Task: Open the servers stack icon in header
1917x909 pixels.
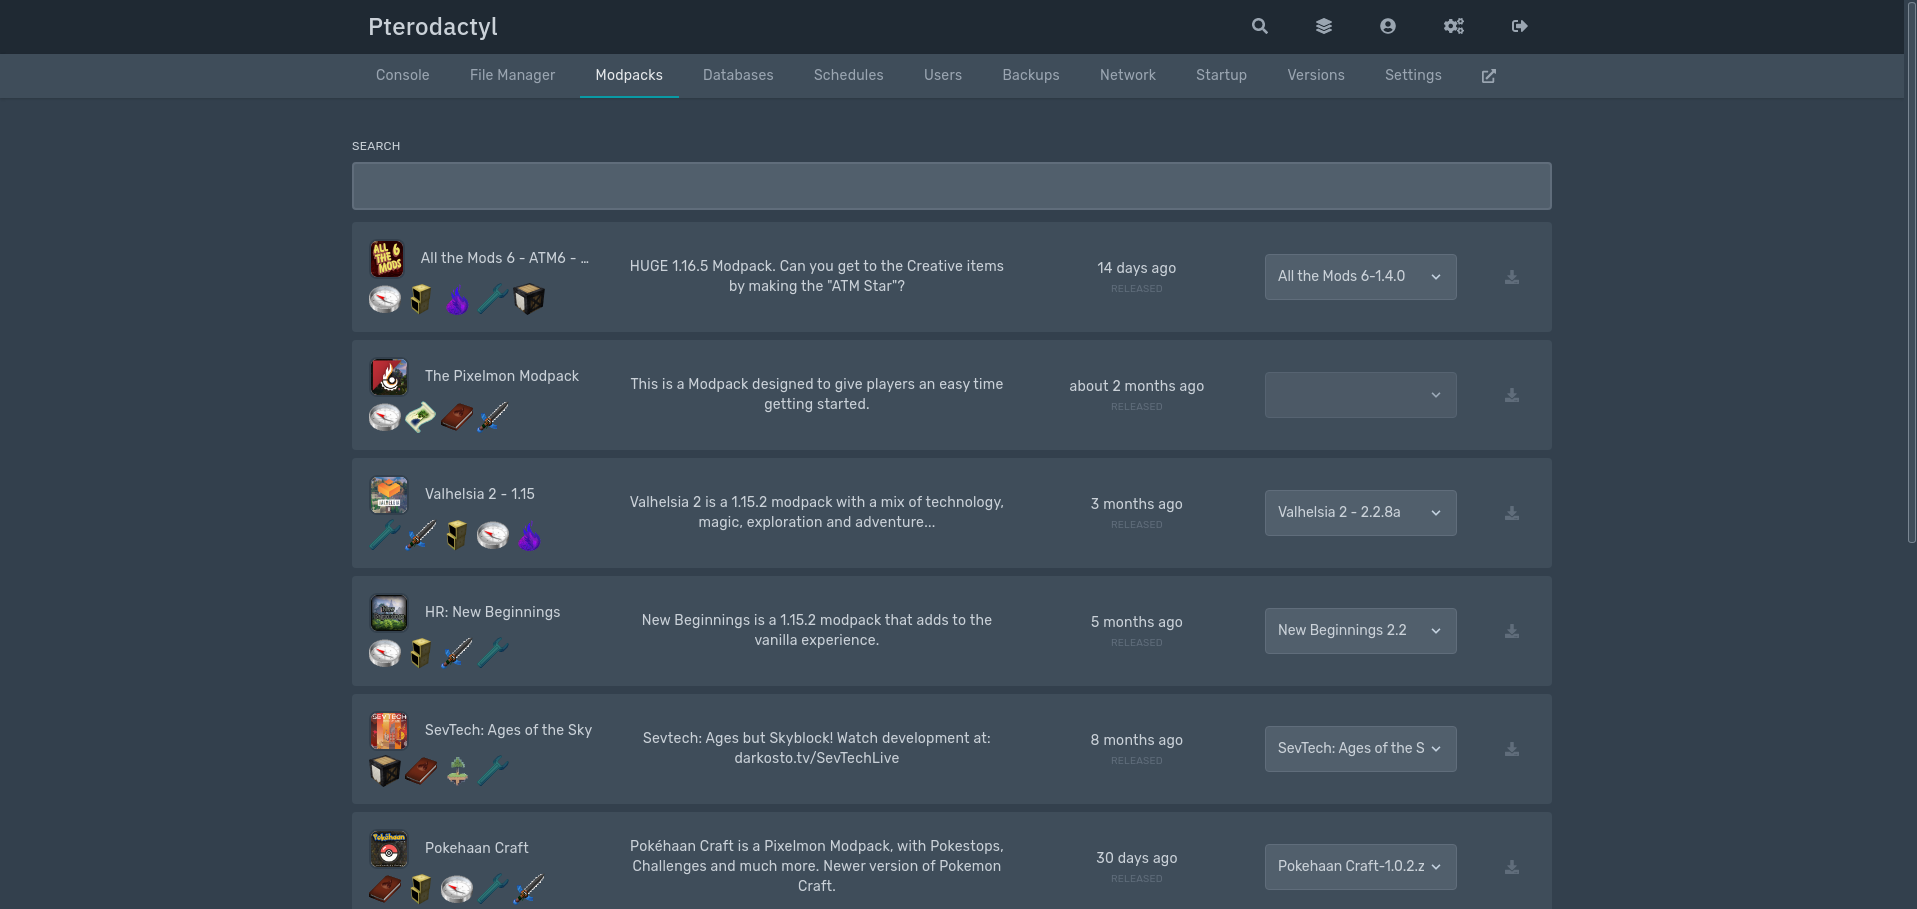Action: (1323, 27)
